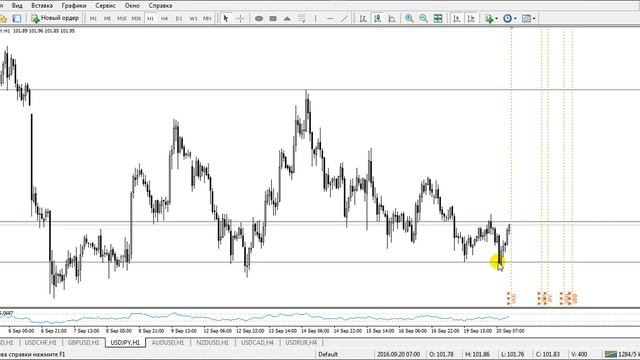The width and height of the screenshot is (640, 360).
Task: Expand the templates dropdown arrow
Action: pyautogui.click(x=534, y=19)
